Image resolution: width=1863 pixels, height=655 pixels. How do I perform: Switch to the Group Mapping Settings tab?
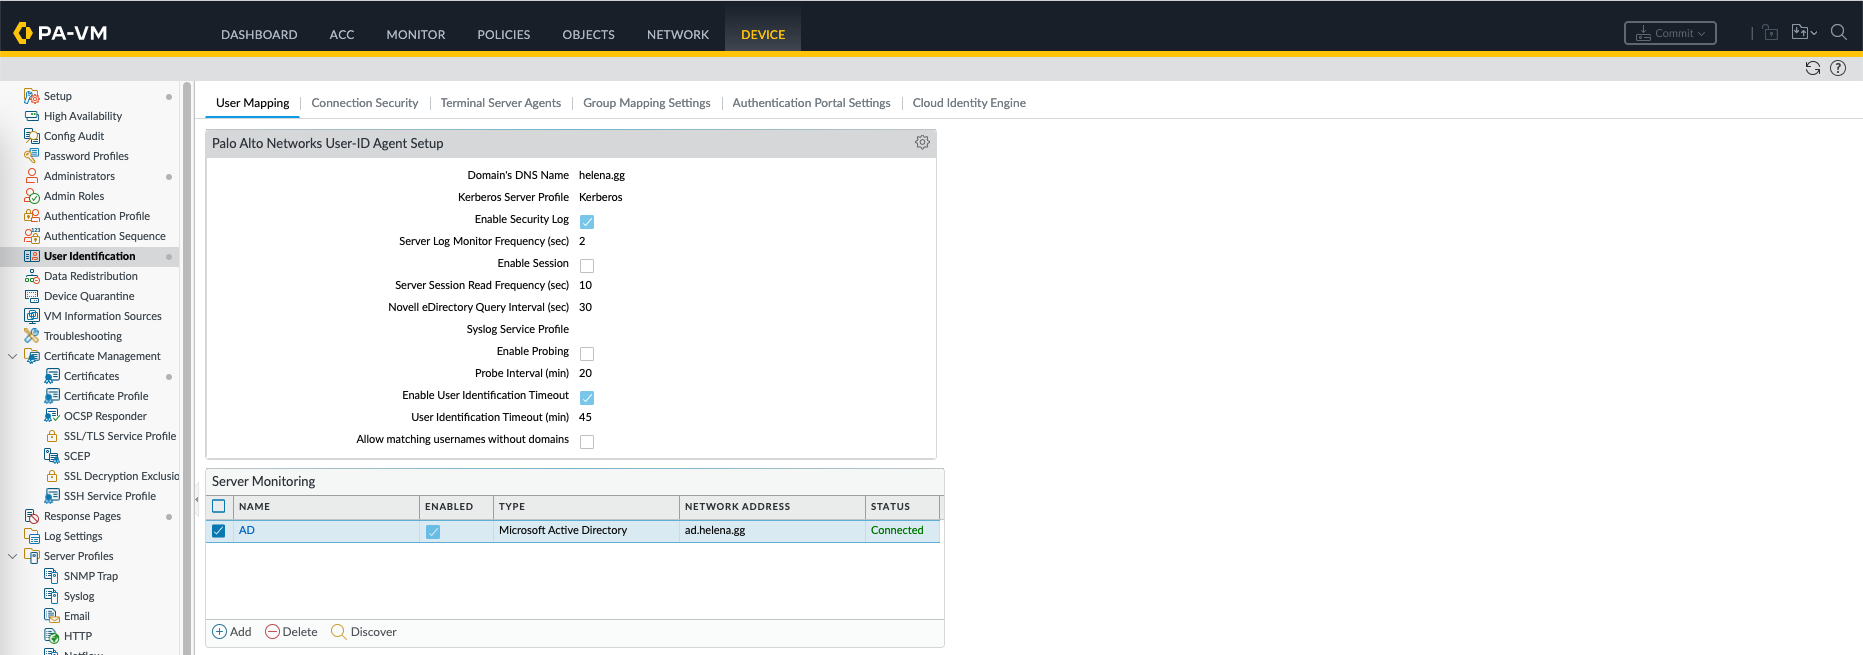[x=646, y=103]
